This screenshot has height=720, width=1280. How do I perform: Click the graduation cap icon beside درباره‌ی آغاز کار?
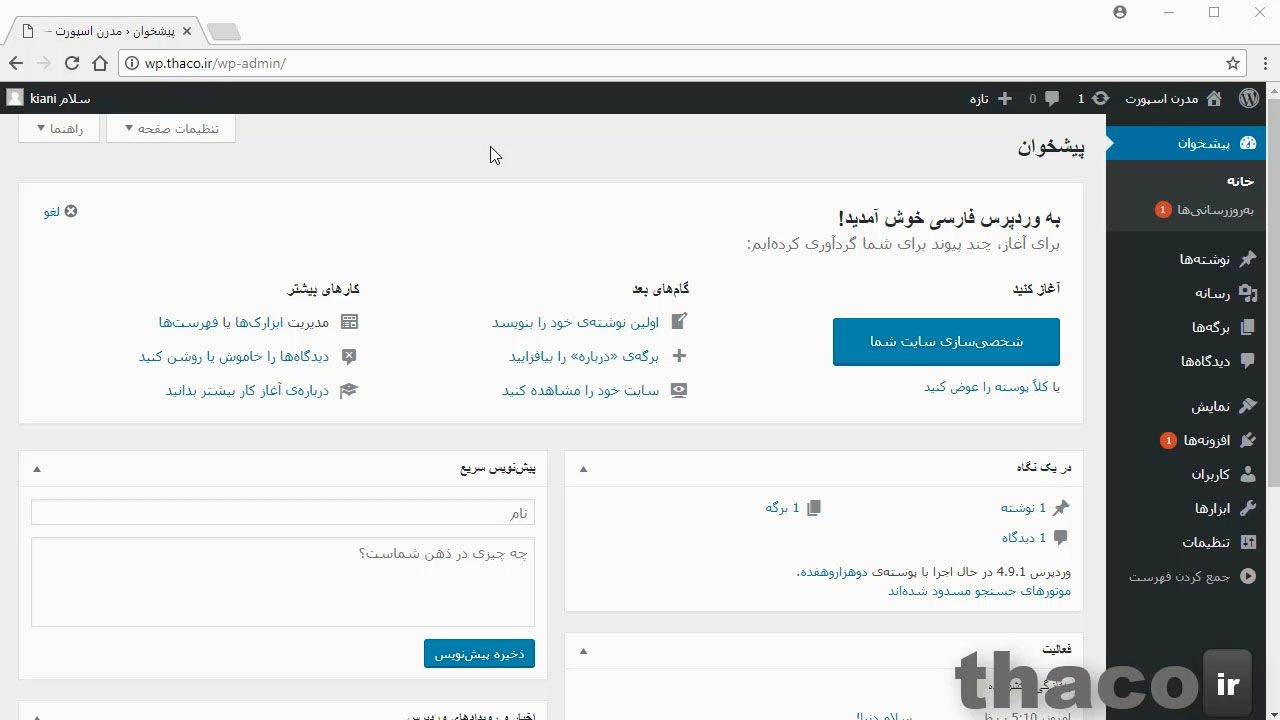(349, 390)
